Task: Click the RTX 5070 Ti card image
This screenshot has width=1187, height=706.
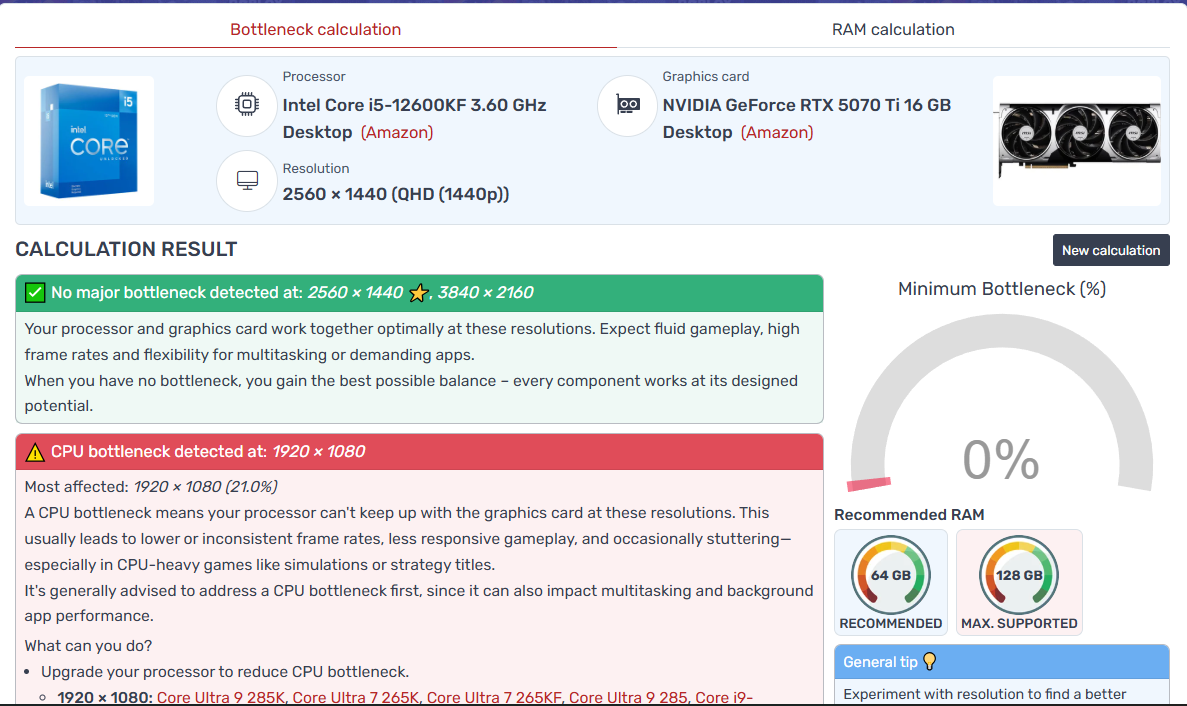Action: [x=1076, y=141]
